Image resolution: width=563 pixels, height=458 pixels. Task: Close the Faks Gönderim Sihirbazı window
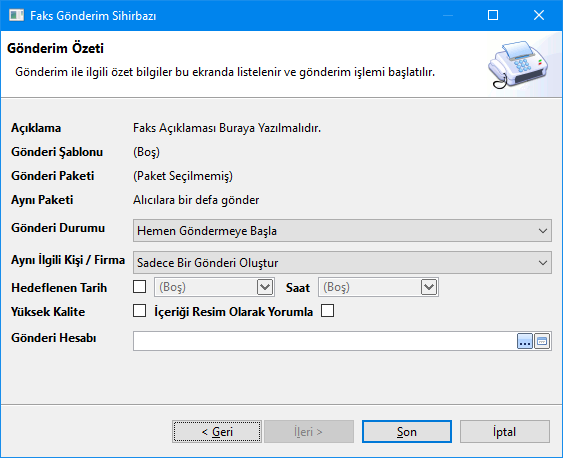coord(539,15)
